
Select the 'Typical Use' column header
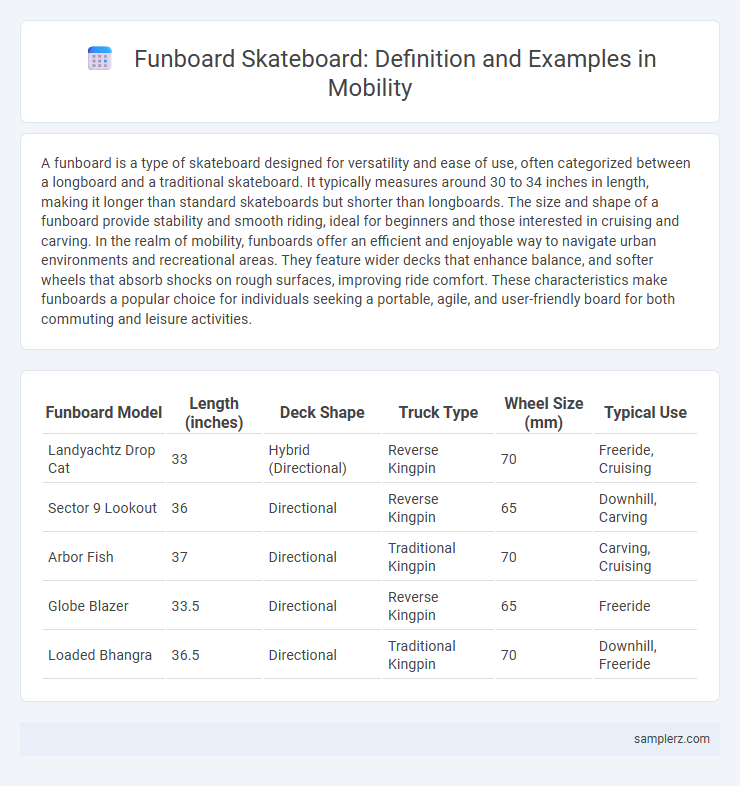click(645, 413)
